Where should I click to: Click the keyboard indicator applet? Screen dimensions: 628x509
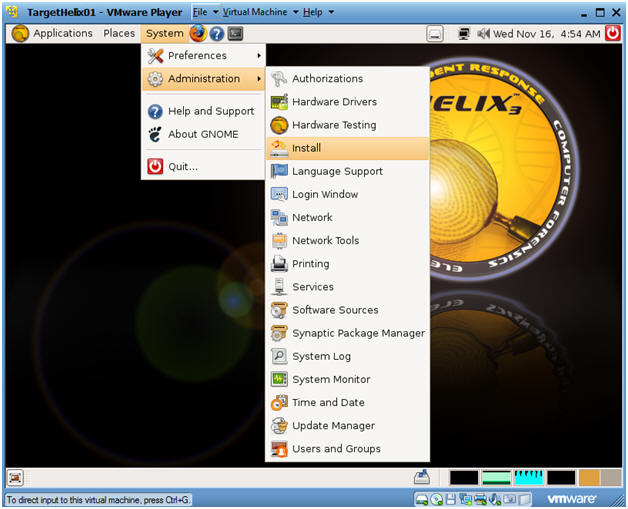[x=435, y=34]
